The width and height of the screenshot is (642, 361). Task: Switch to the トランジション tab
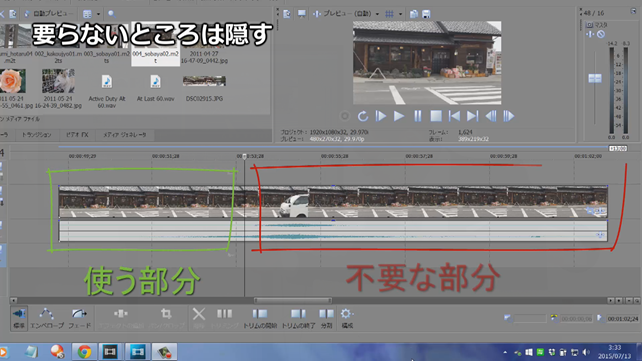[x=36, y=135]
